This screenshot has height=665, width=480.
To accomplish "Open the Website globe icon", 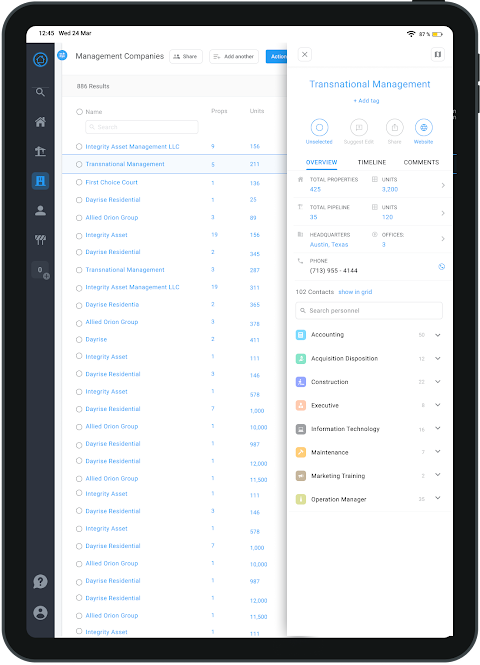I will pyautogui.click(x=424, y=127).
